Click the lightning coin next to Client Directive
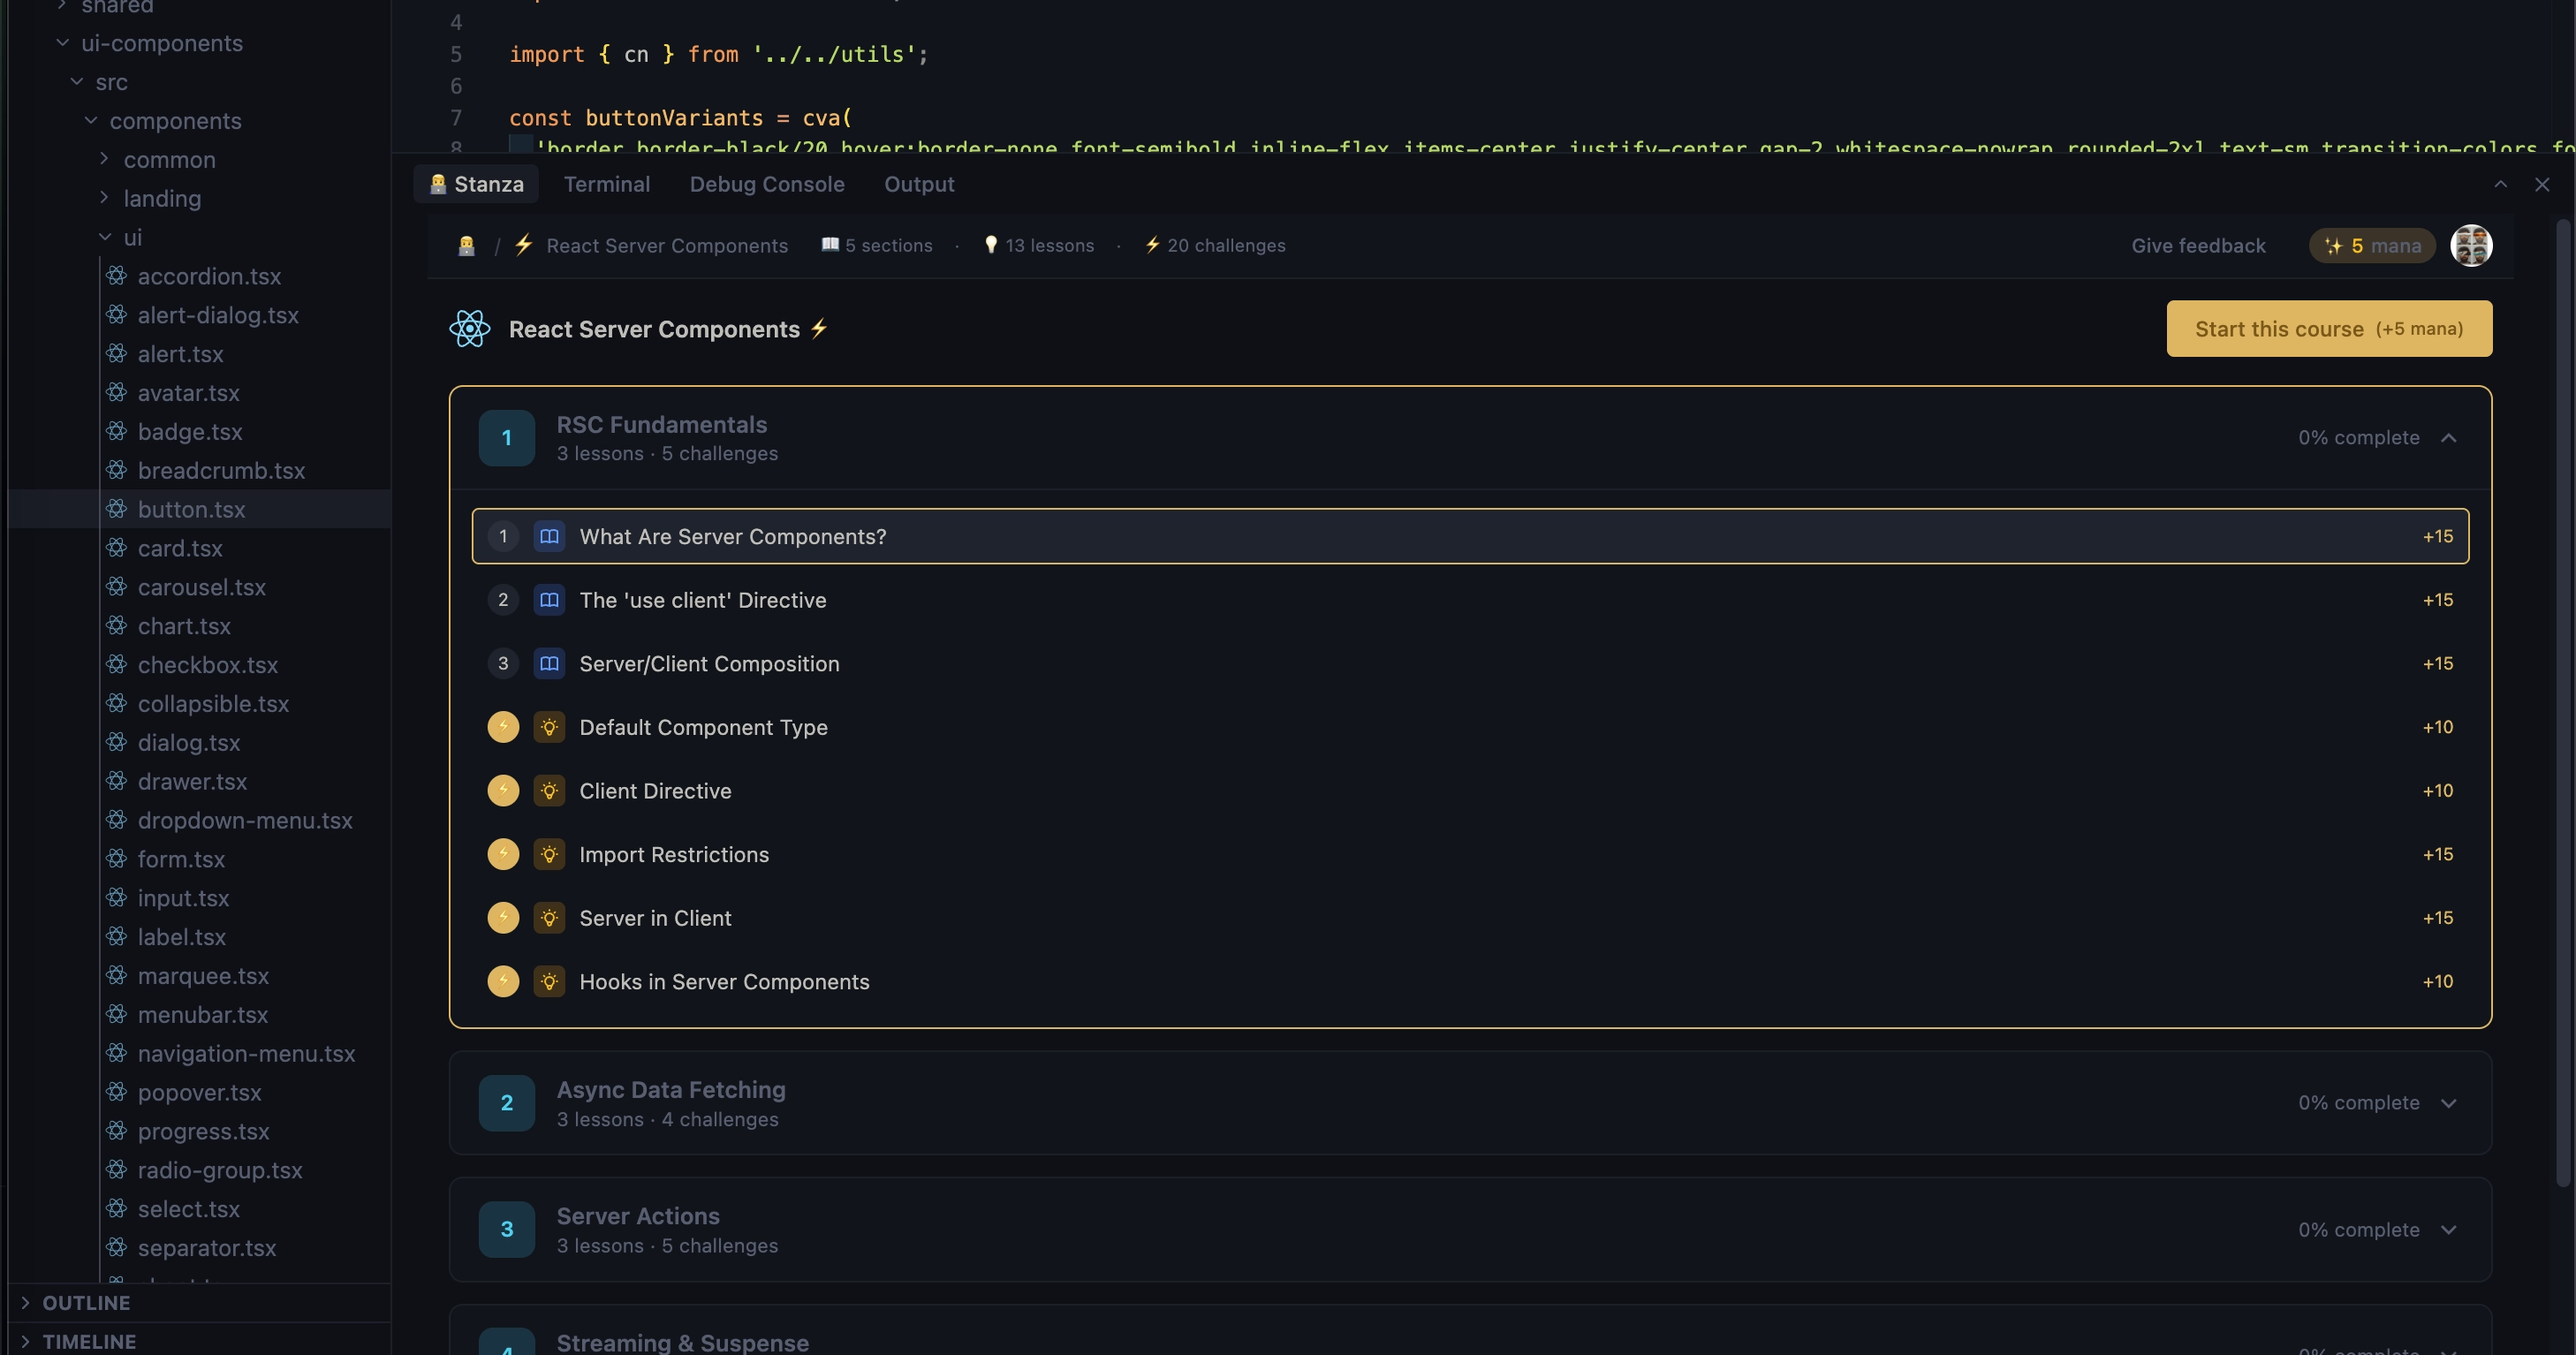 pos(502,790)
